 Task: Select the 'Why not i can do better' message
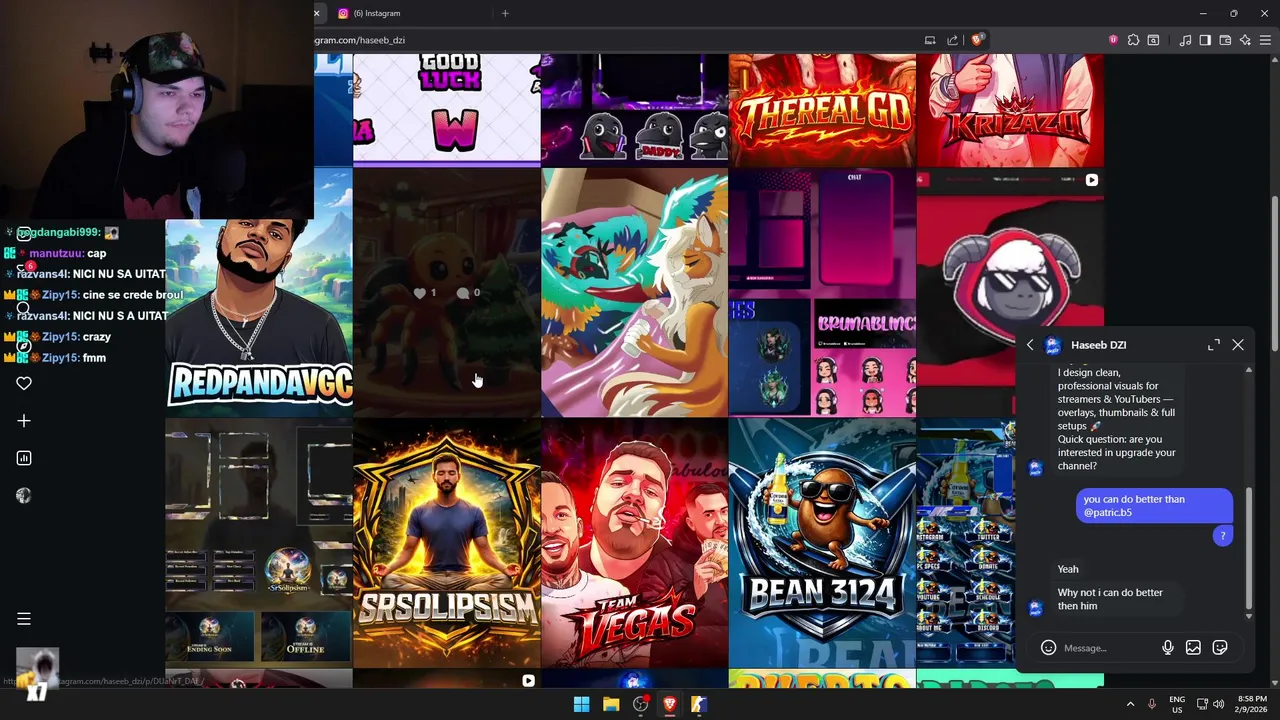click(1114, 599)
